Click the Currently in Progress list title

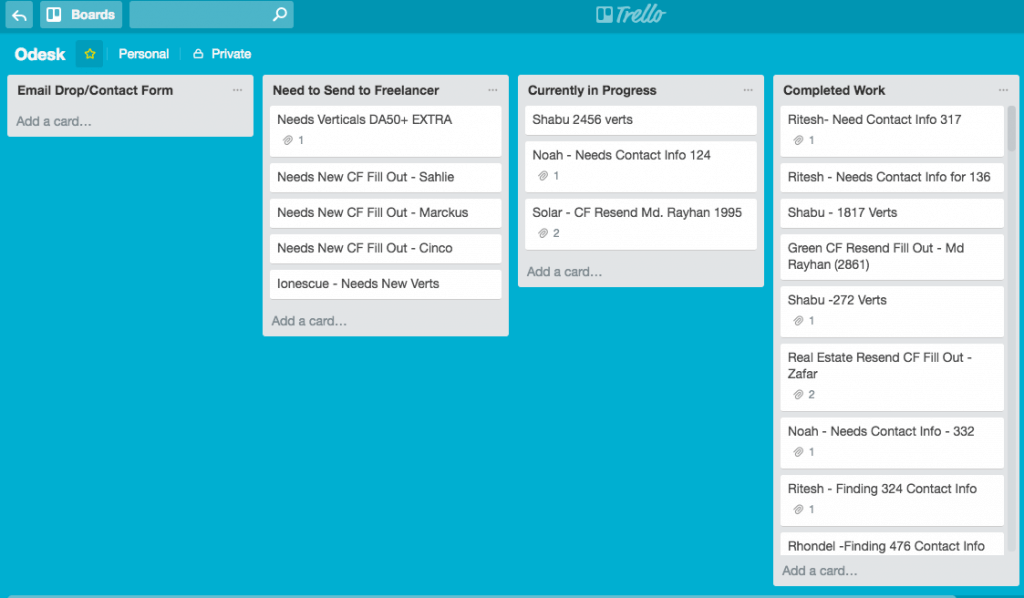click(x=592, y=90)
